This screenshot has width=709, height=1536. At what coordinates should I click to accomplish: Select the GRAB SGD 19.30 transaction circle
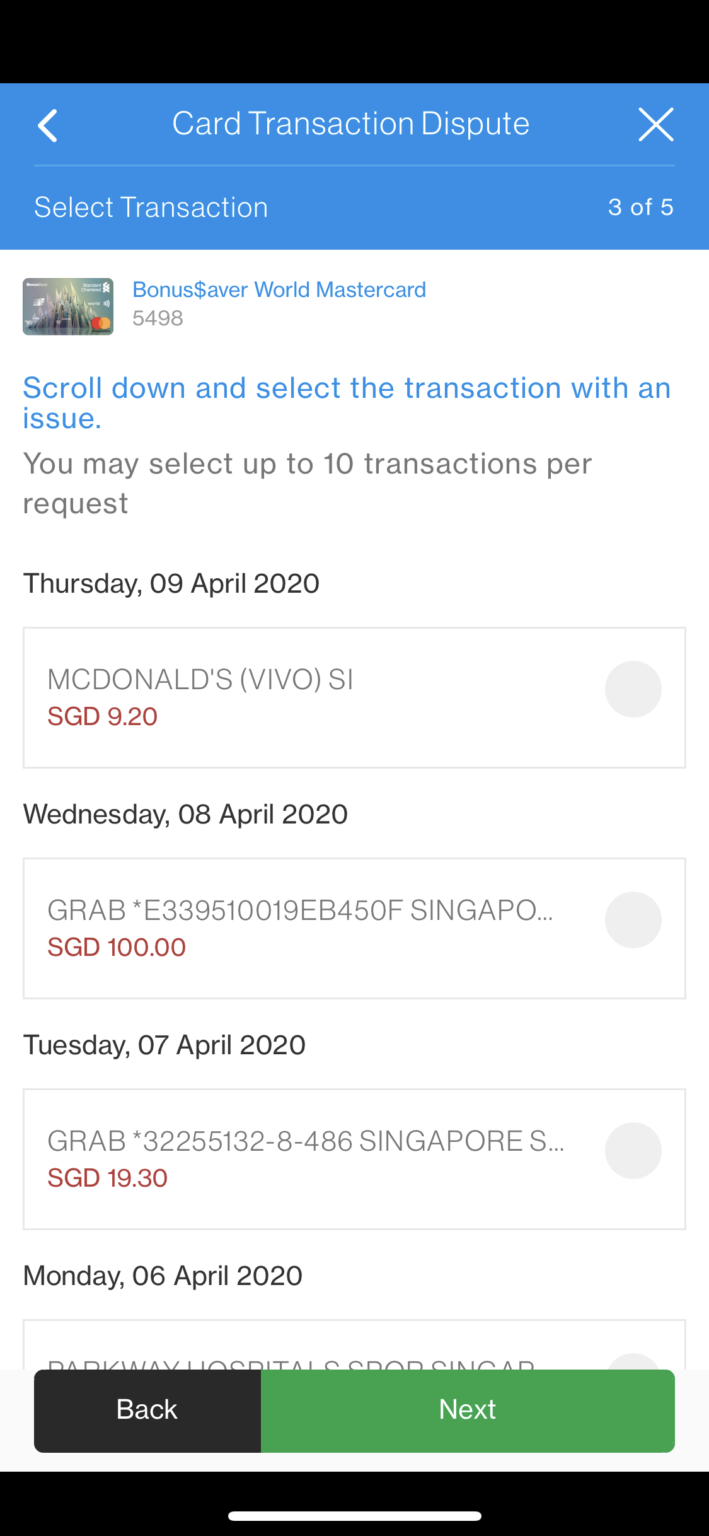pyautogui.click(x=633, y=1150)
